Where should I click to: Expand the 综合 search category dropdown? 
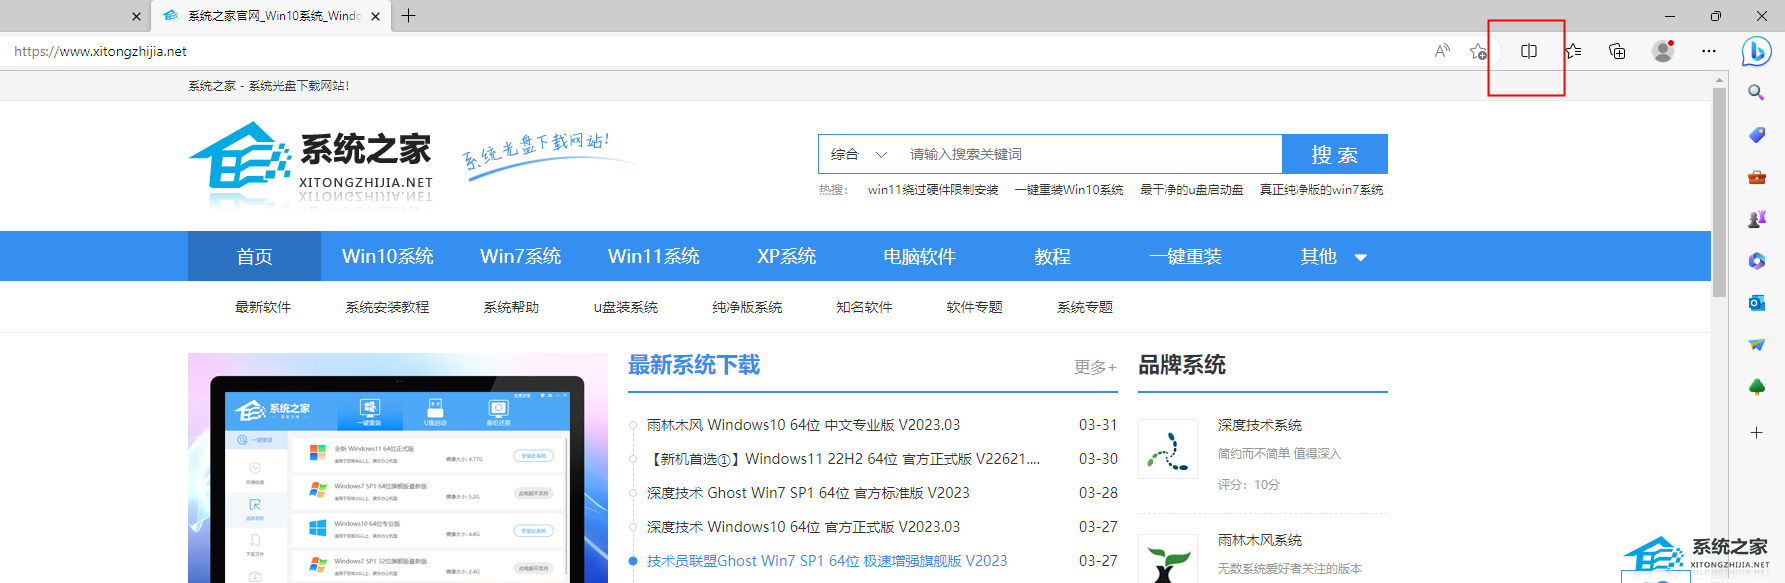click(858, 154)
